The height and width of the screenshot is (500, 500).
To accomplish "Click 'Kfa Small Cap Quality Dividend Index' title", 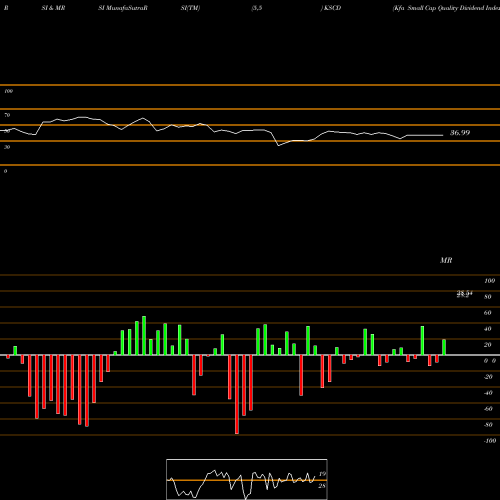I will click(447, 8).
